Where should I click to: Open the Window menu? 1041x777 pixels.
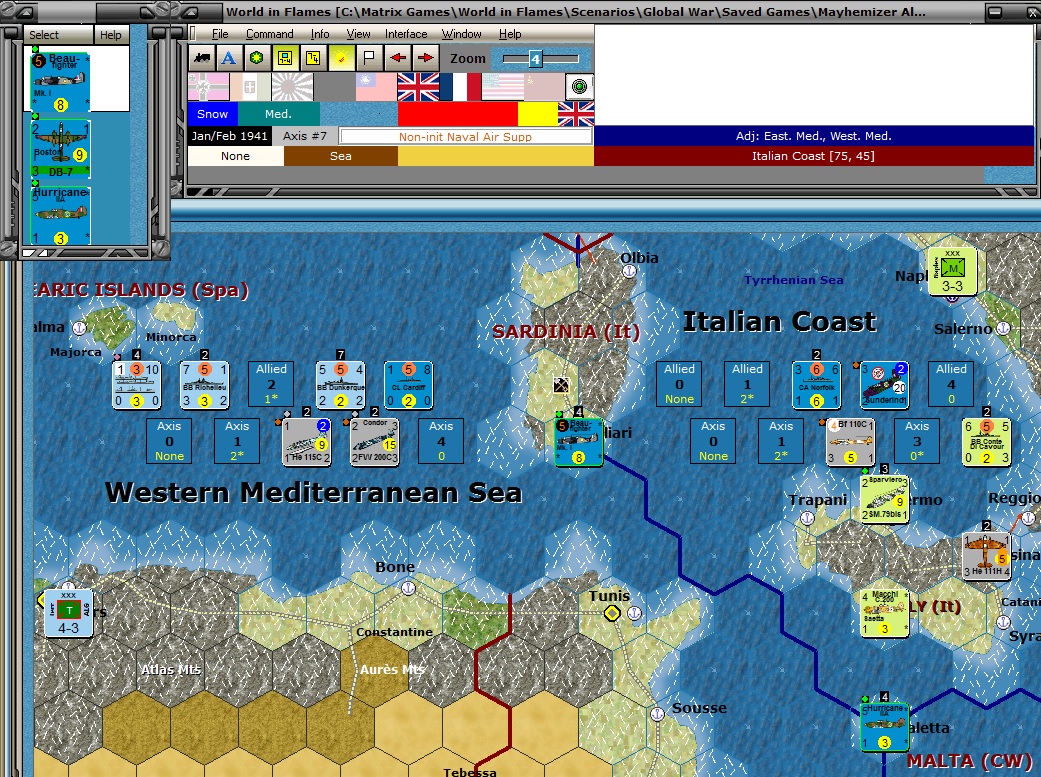461,34
